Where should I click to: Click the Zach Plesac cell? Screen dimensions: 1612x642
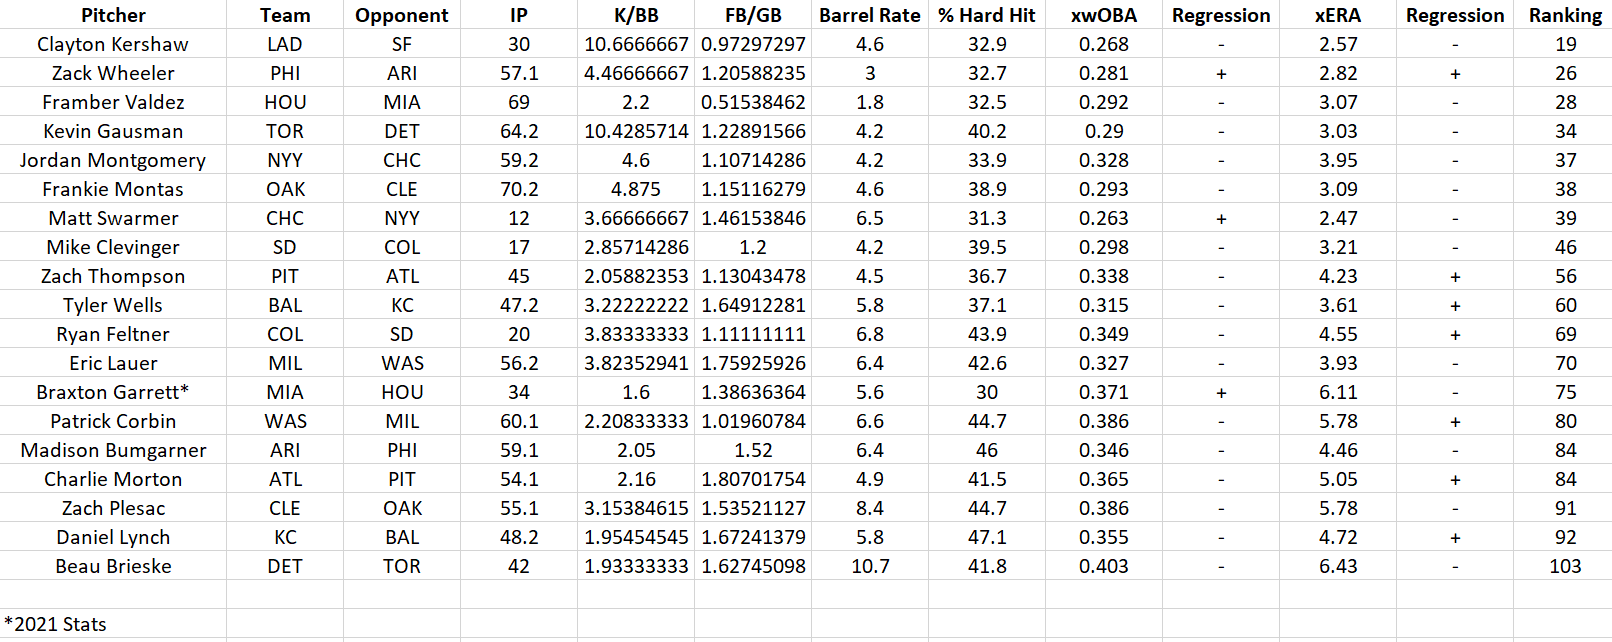click(x=113, y=508)
